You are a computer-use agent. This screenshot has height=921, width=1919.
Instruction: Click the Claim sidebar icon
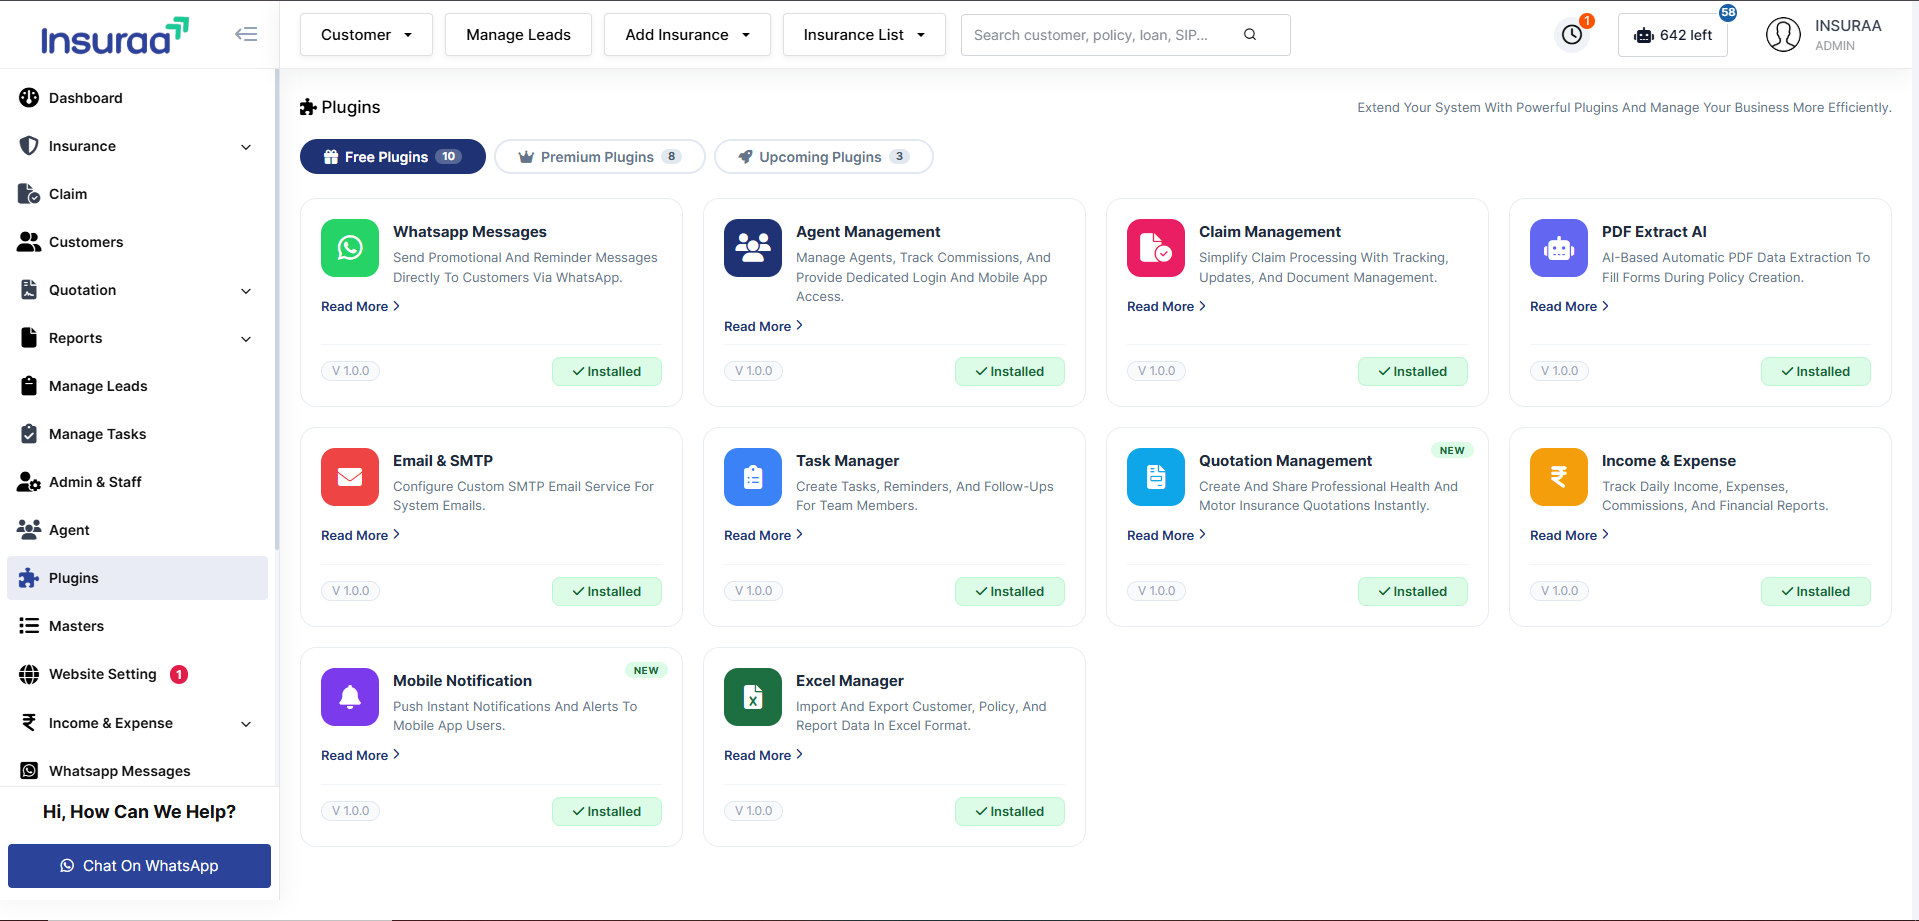pos(29,194)
